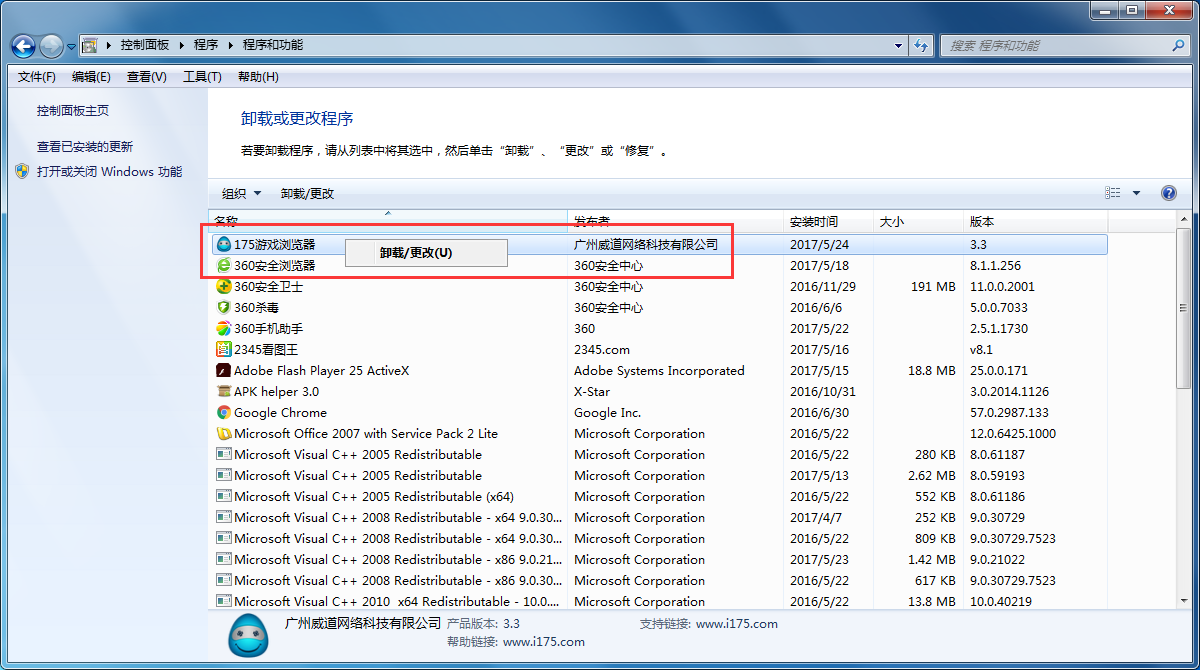Click install date 2016/11/29 cell
Image resolution: width=1200 pixels, height=670 pixels.
[822, 286]
